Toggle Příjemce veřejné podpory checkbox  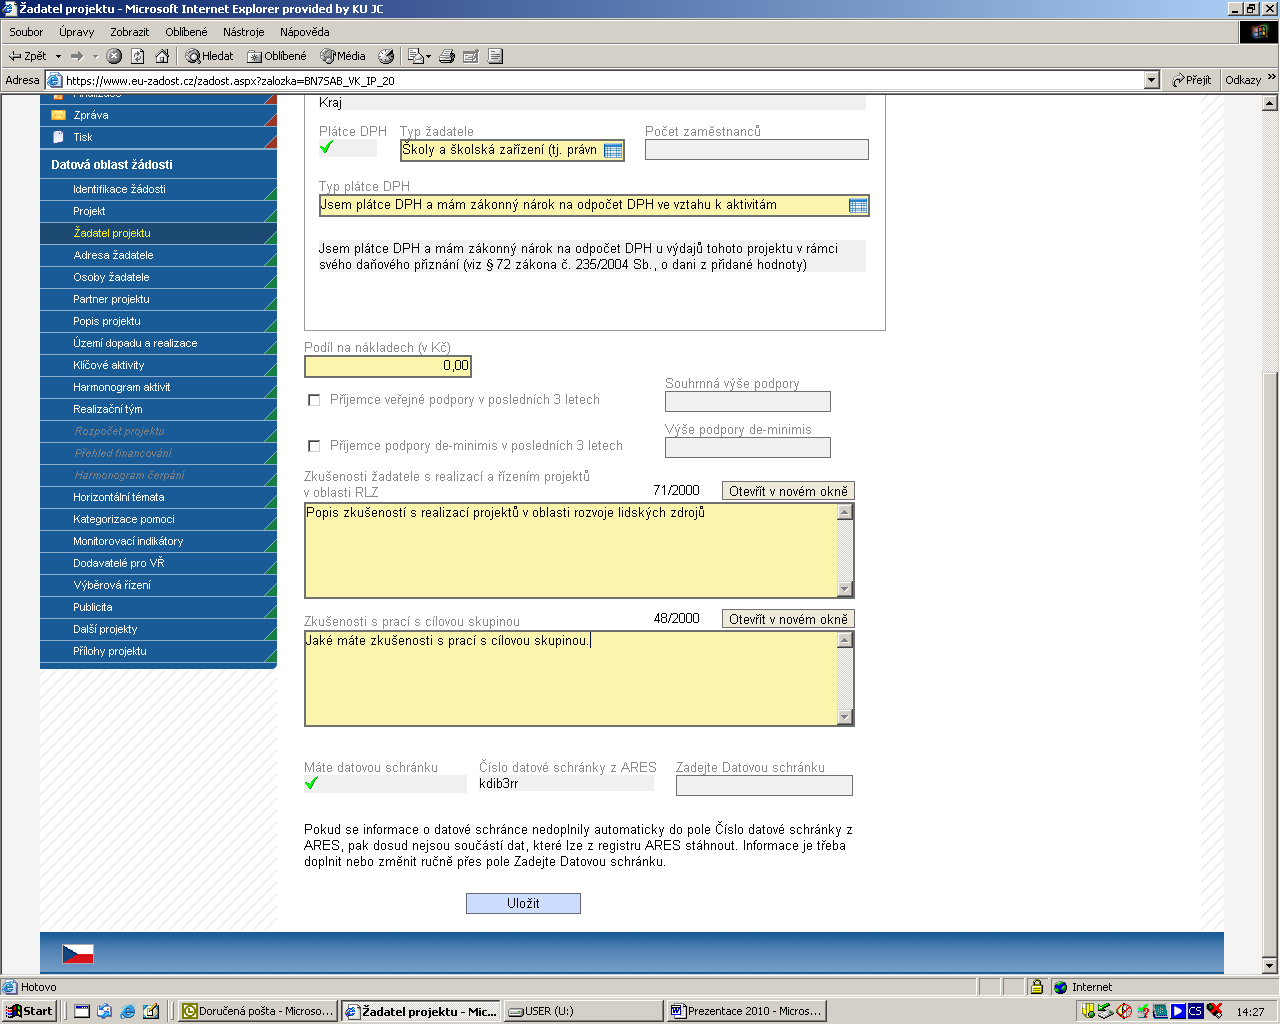314,400
